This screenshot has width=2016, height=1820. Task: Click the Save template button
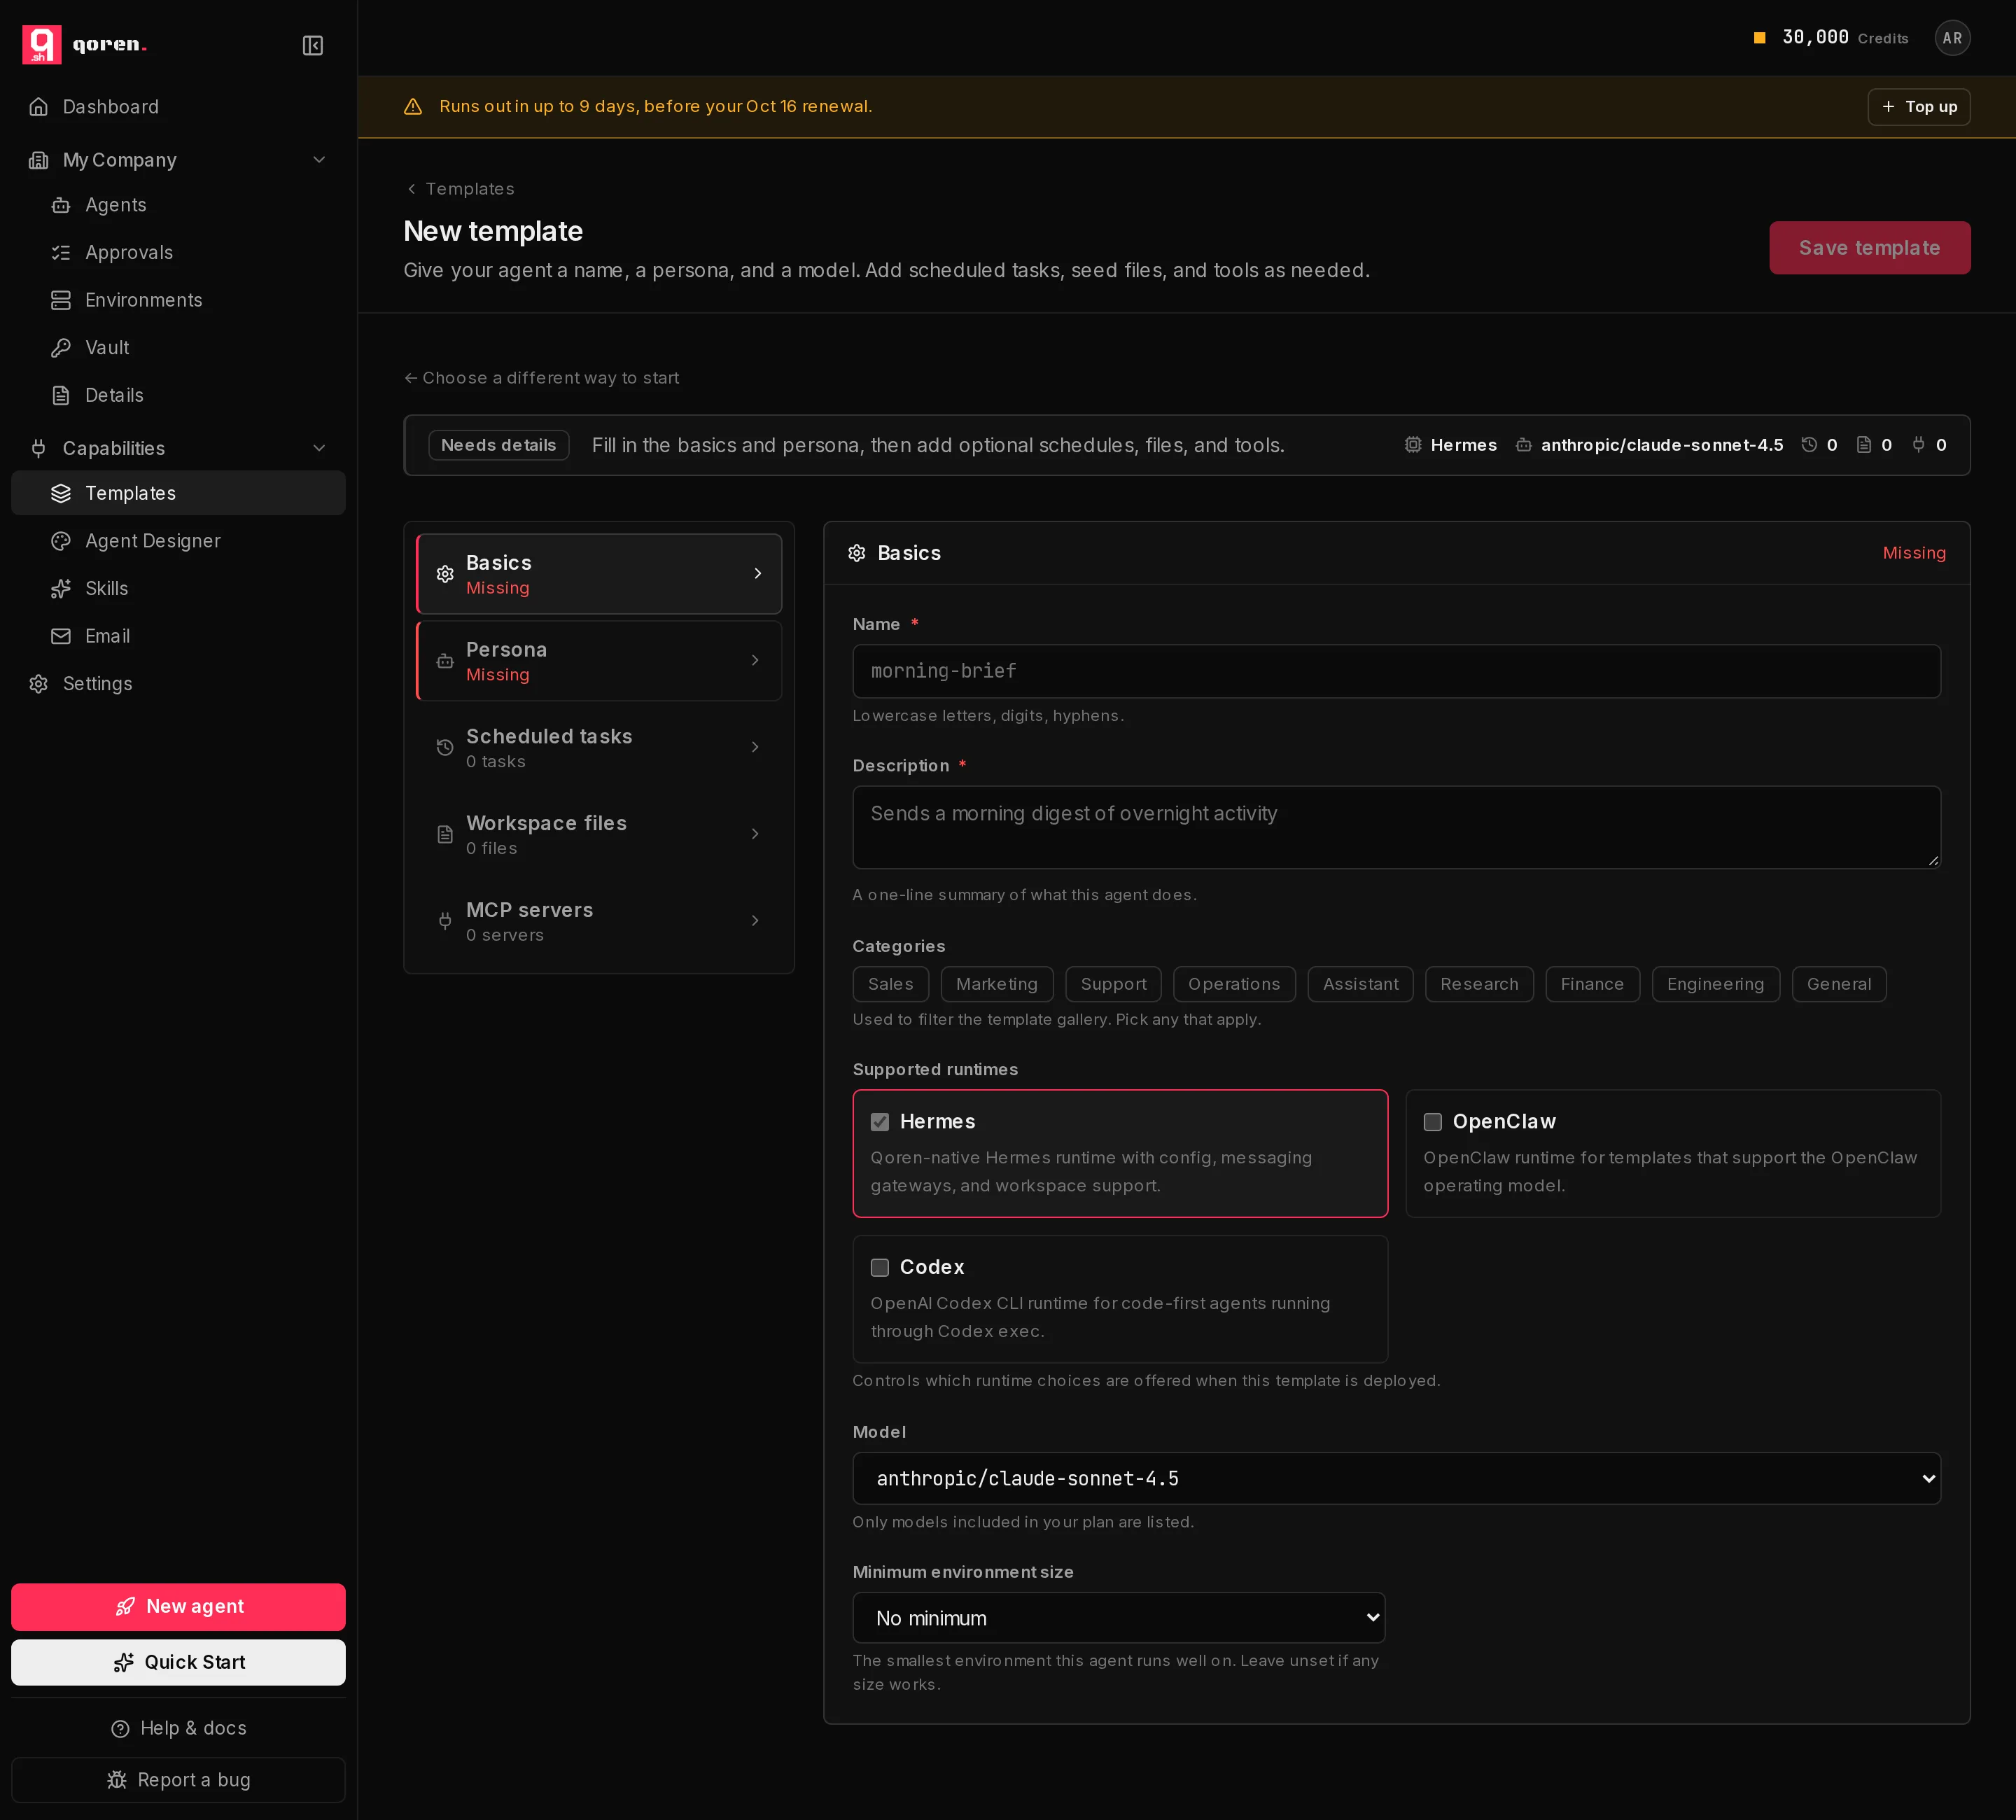(x=1870, y=248)
